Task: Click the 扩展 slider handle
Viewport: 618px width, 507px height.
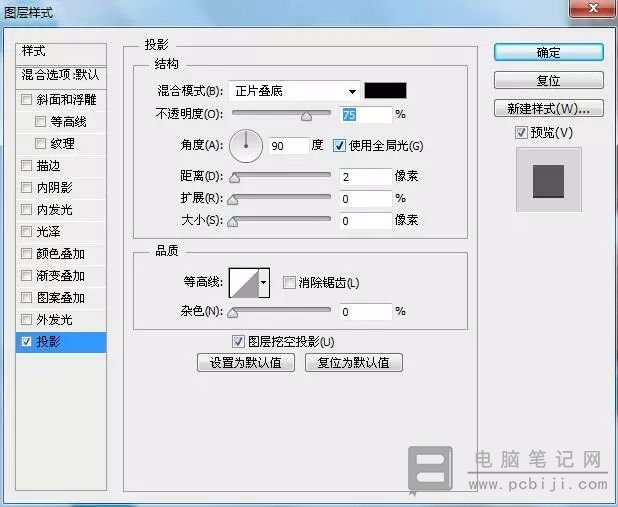Action: click(233, 200)
